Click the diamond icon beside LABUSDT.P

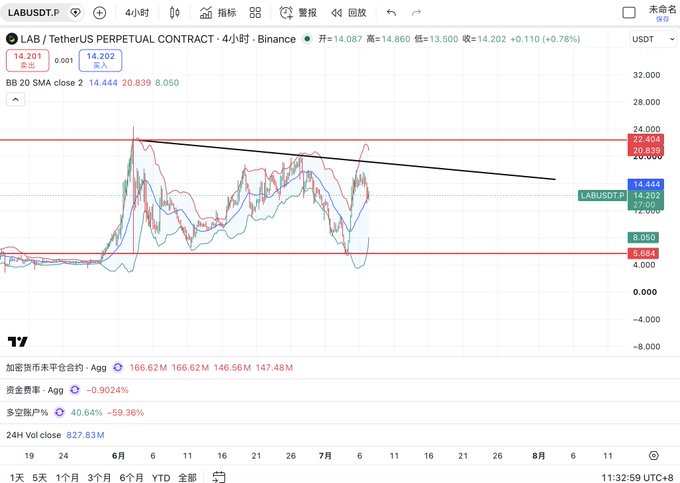click(75, 13)
